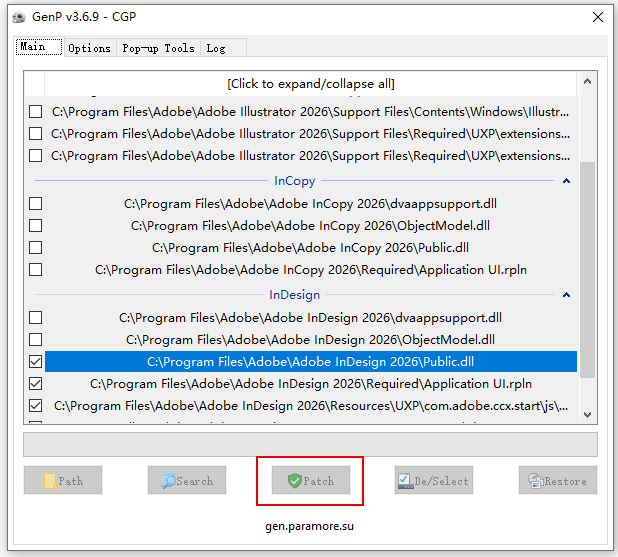Viewport: 618px width, 557px height.
Task: Uncheck the InDesign Public.dll checkbox
Action: 36,361
